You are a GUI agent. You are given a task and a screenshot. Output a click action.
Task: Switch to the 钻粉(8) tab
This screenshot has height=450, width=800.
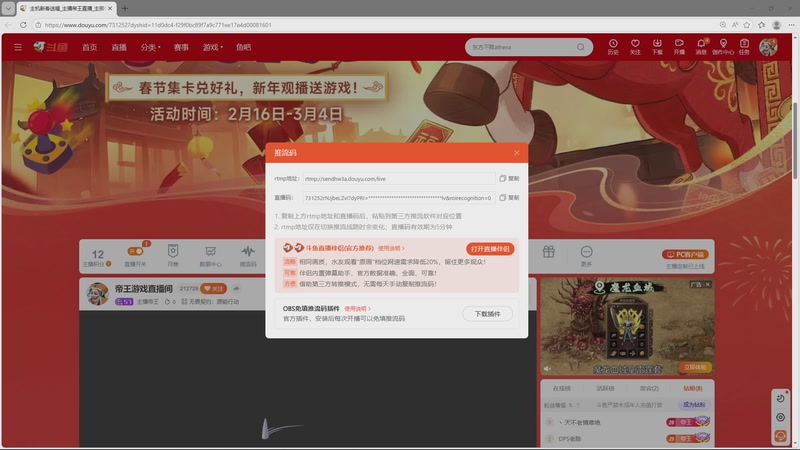(692, 388)
